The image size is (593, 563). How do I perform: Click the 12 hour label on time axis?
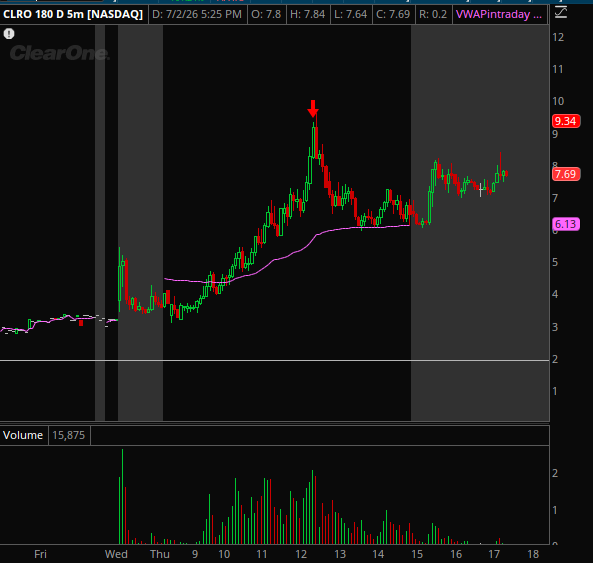(301, 554)
